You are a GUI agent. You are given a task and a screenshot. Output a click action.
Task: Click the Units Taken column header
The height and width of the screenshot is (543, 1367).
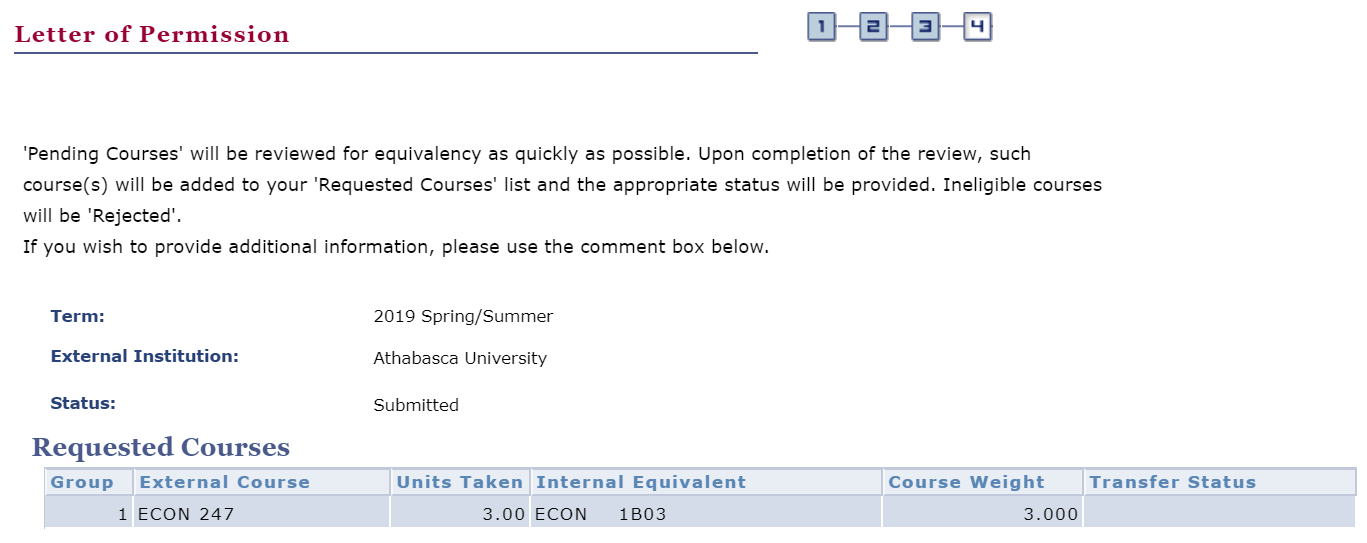click(459, 482)
